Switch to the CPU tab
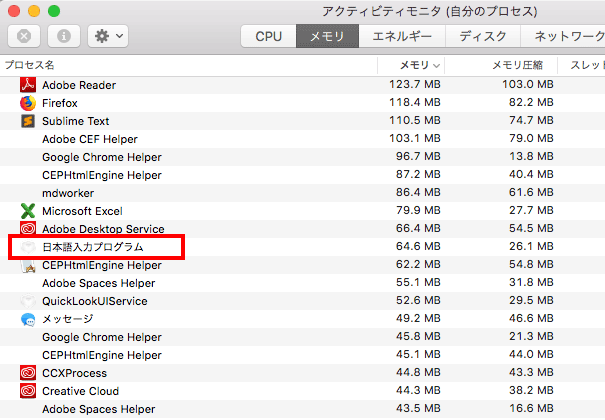This screenshot has width=605, height=420. point(269,36)
